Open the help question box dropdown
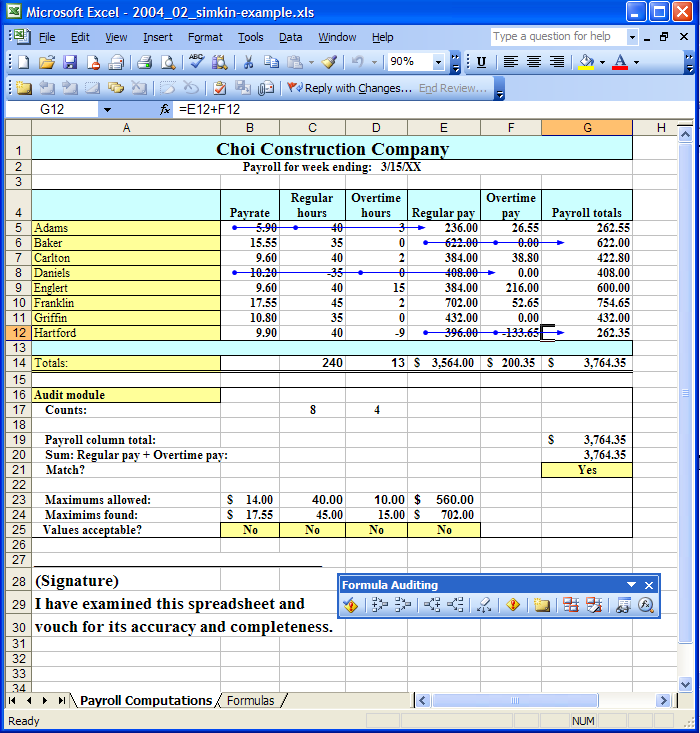This screenshot has width=700, height=733. point(632,37)
